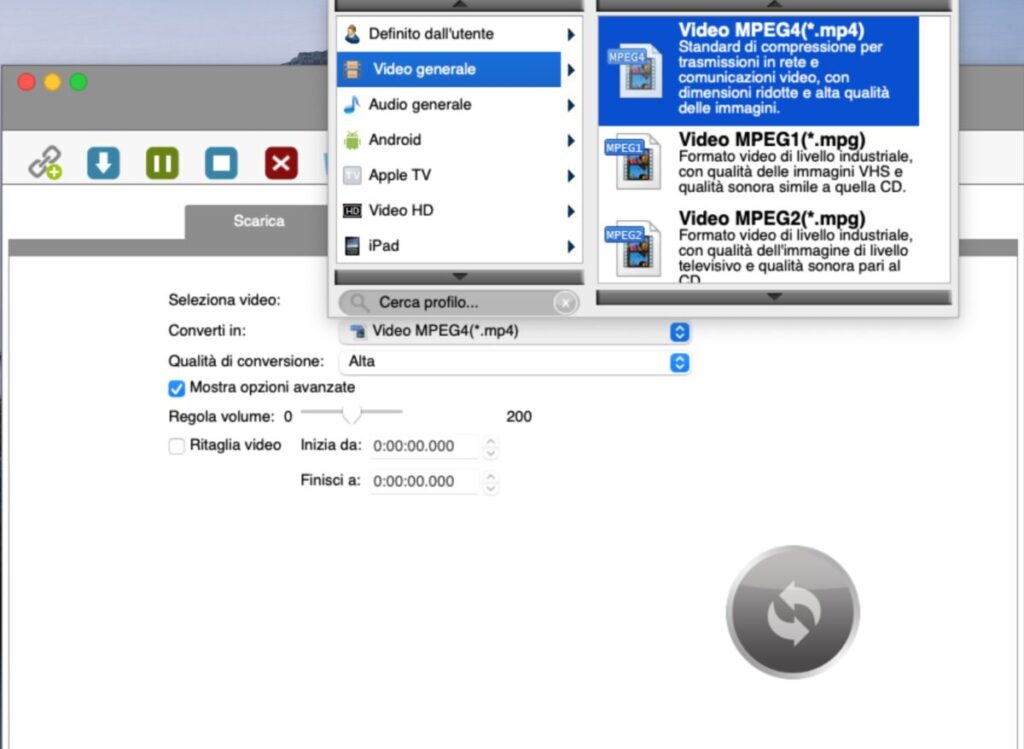Click the paste URL link icon
This screenshot has height=749, width=1024.
(44, 163)
